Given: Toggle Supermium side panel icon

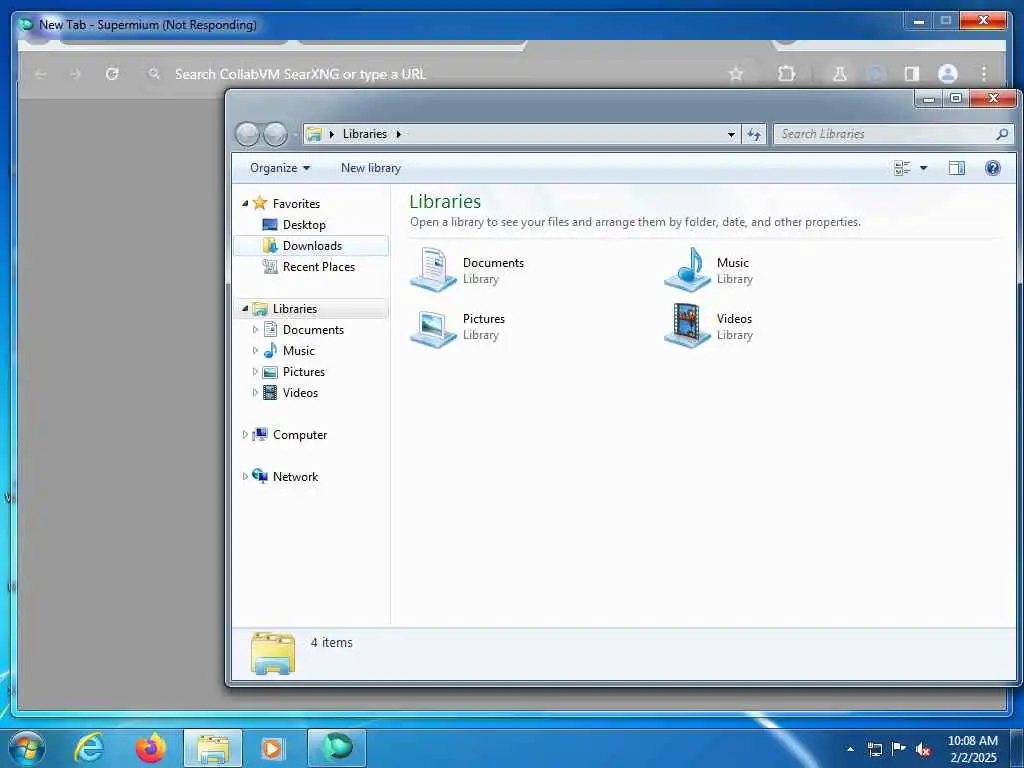Looking at the screenshot, I should click(x=912, y=74).
